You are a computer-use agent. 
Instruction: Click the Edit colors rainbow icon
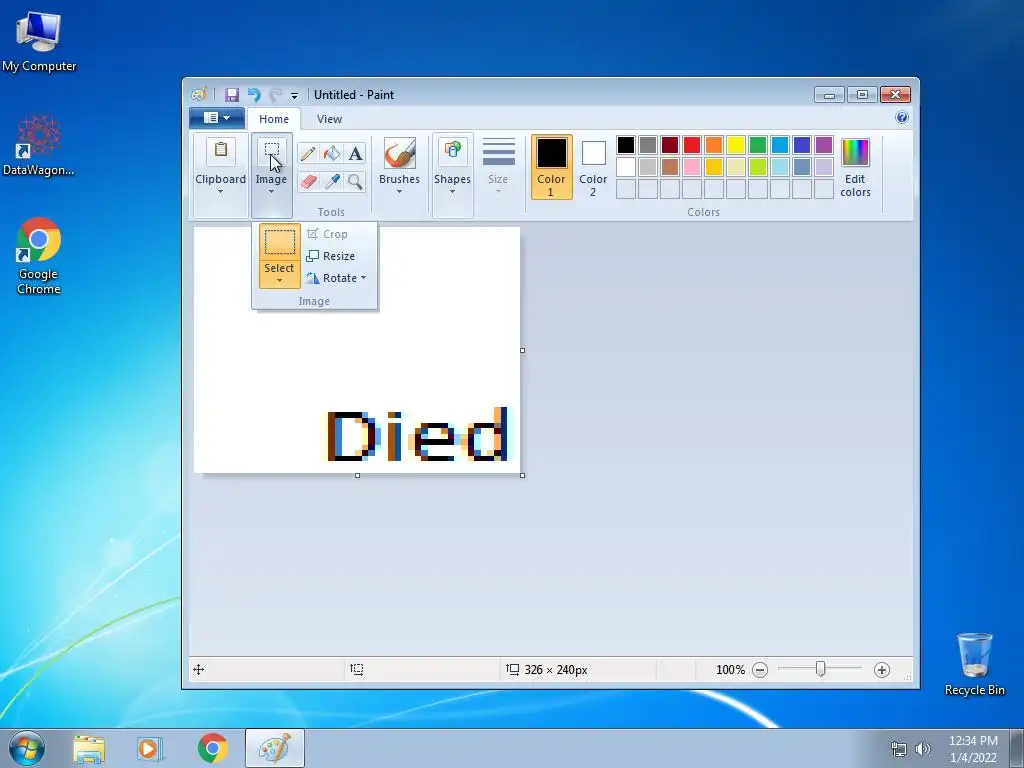click(x=856, y=152)
